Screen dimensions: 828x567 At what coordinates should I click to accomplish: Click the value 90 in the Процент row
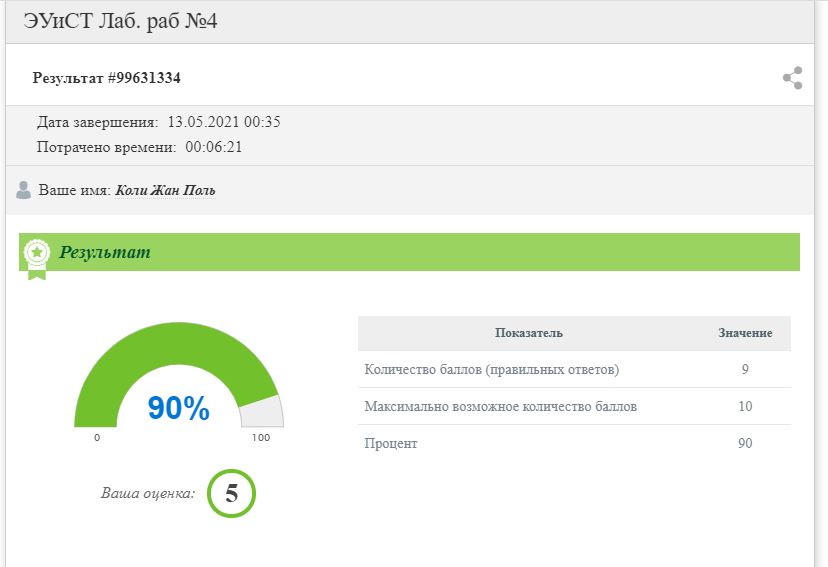pos(745,443)
